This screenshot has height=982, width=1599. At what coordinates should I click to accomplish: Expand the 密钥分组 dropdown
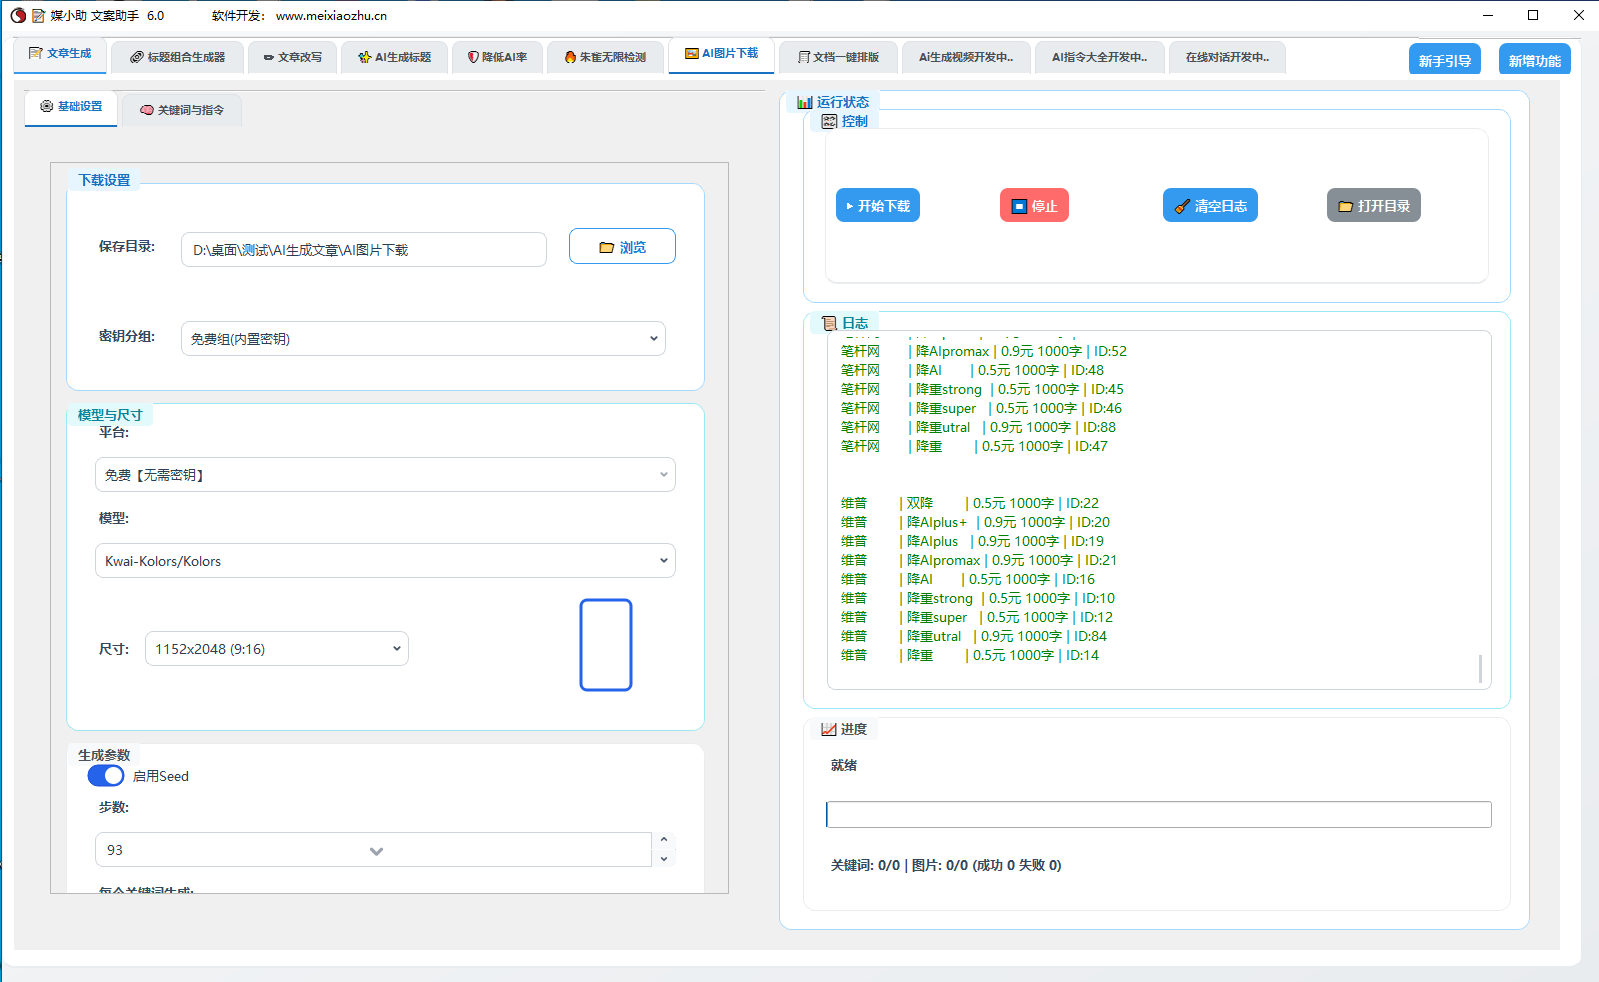[423, 339]
